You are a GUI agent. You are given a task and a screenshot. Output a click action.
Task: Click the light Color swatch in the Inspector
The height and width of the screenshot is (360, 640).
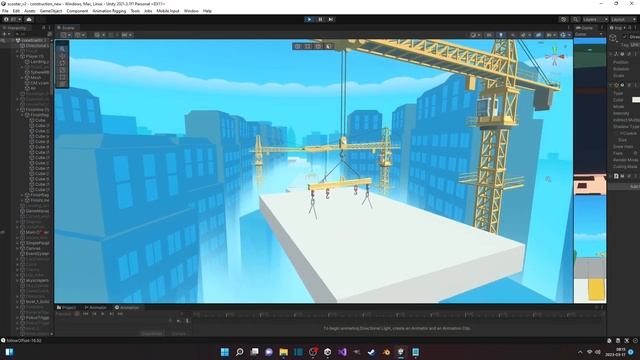coord(636,100)
